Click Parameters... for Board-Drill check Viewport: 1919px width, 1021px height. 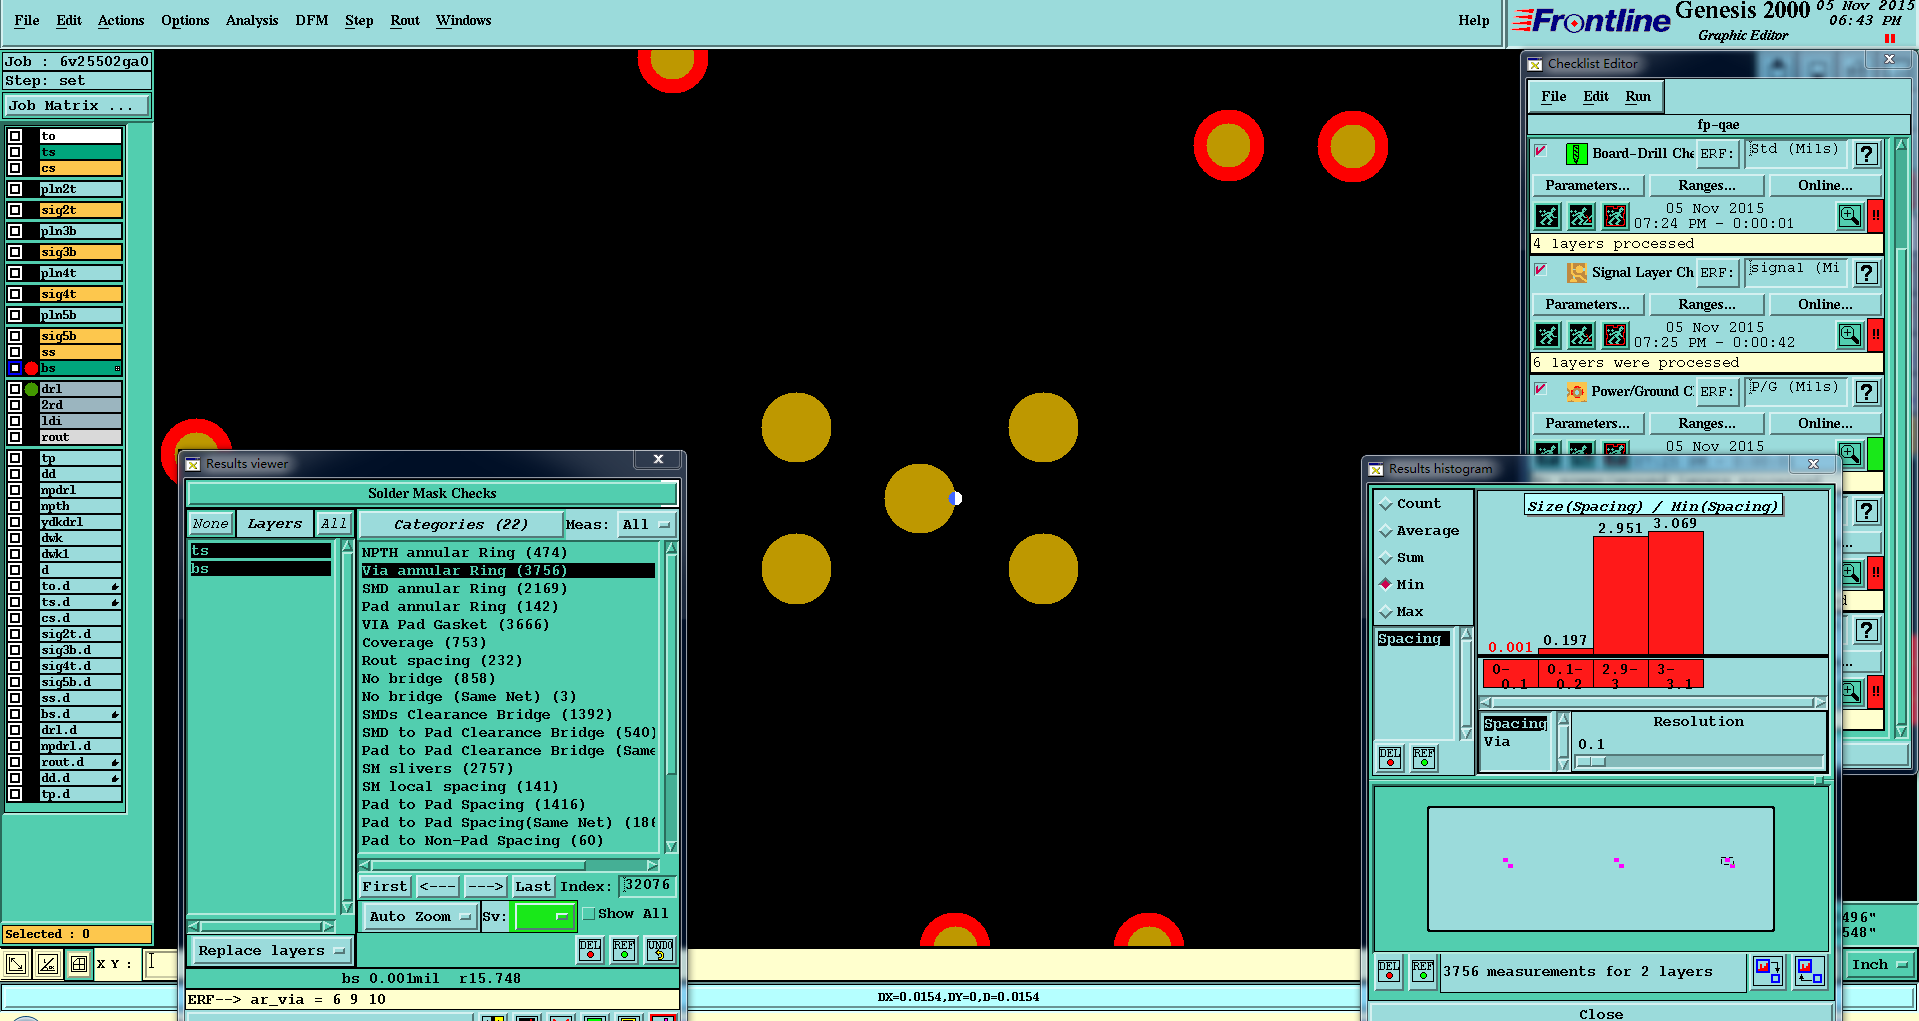pos(1587,185)
